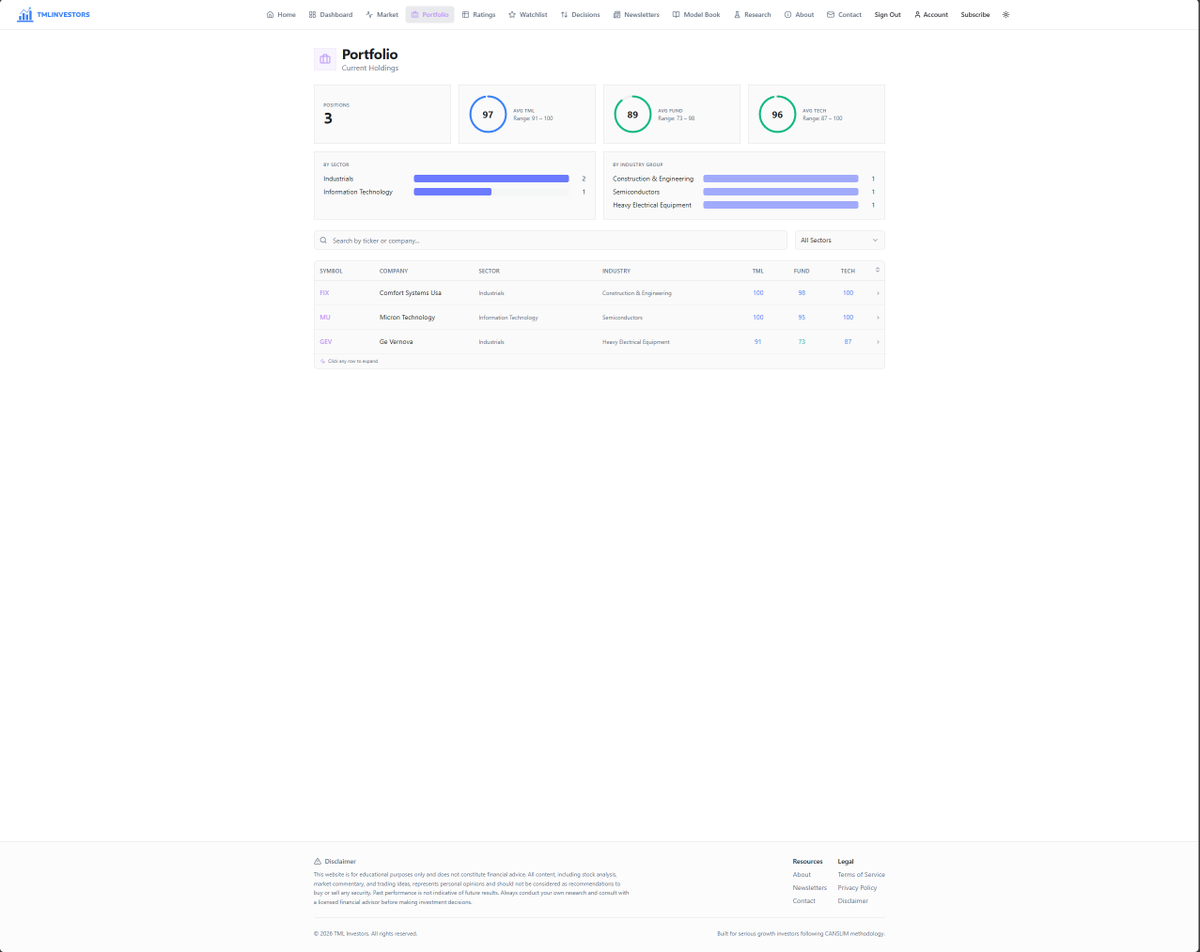Viewport: 1200px width, 952px height.
Task: Click the Industrials sector bar
Action: coord(491,179)
